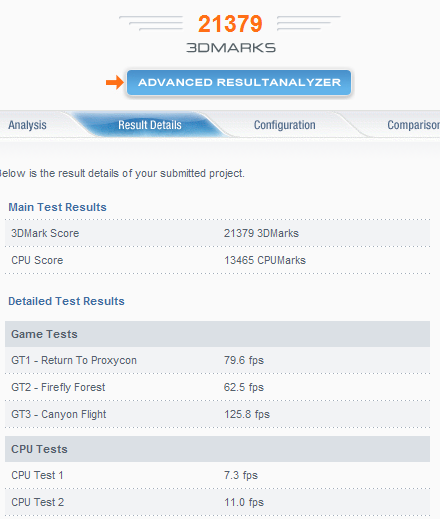Select the Detailed Test Results heading
Screen dimensions: 440x519
pos(66,301)
